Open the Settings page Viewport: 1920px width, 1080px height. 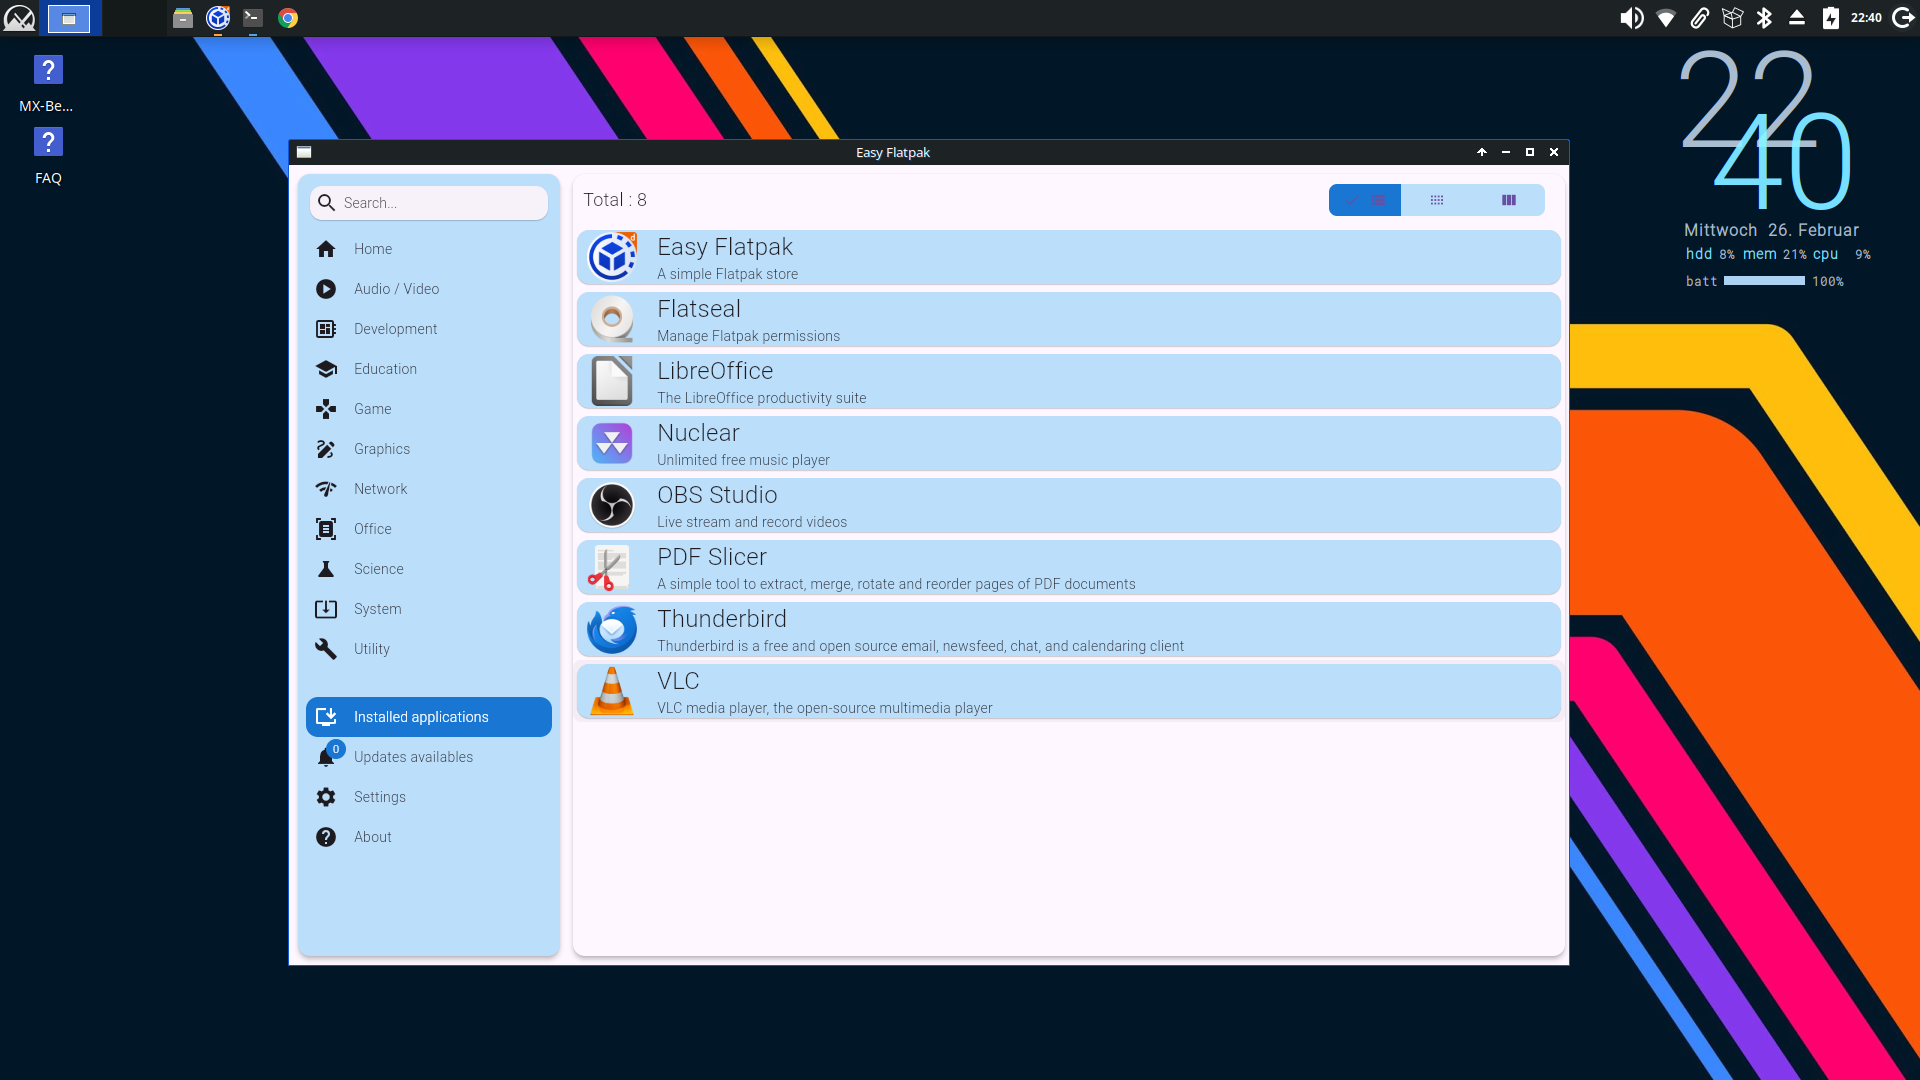tap(429, 797)
